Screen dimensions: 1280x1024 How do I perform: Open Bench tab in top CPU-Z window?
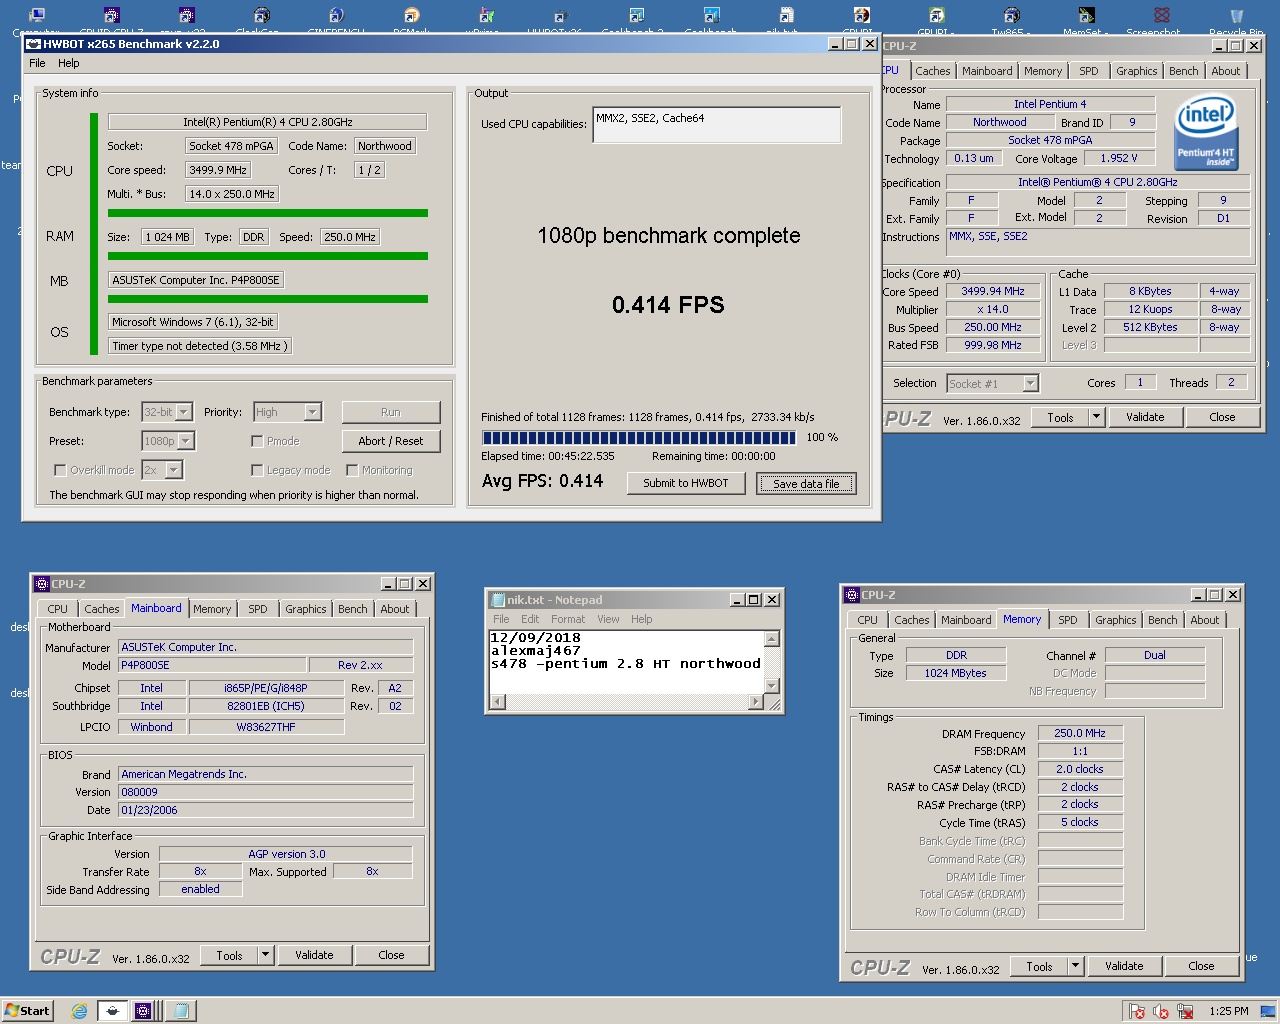point(1184,71)
